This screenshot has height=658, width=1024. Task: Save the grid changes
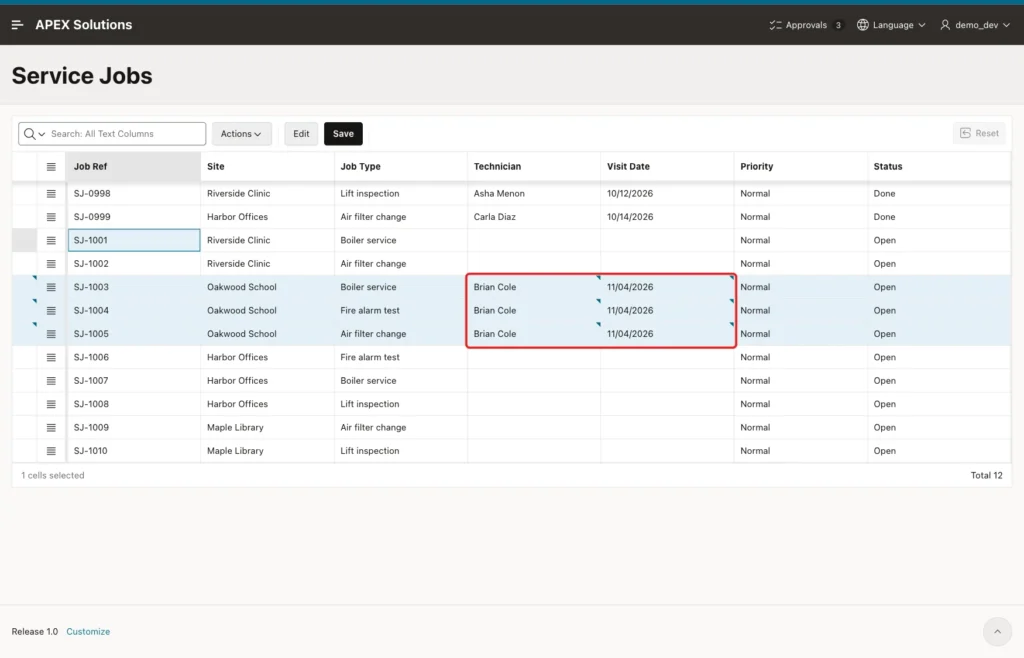(x=344, y=134)
